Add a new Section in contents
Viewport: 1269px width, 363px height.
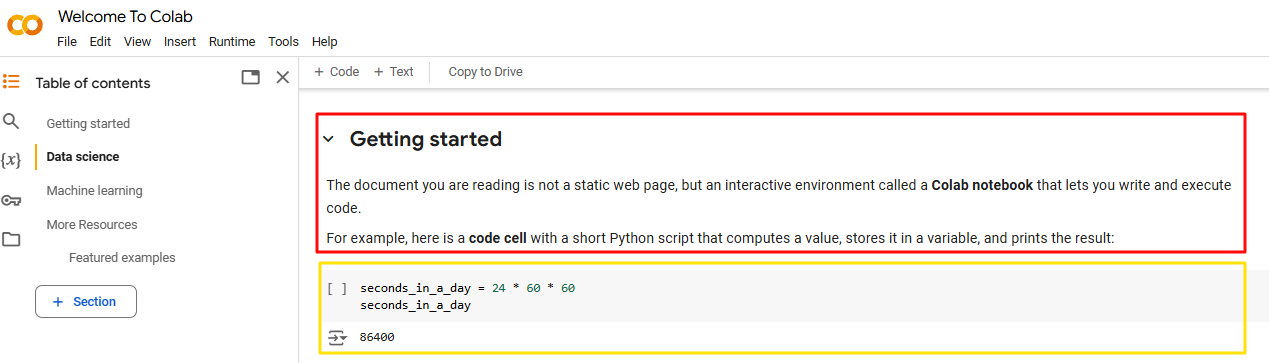point(86,301)
